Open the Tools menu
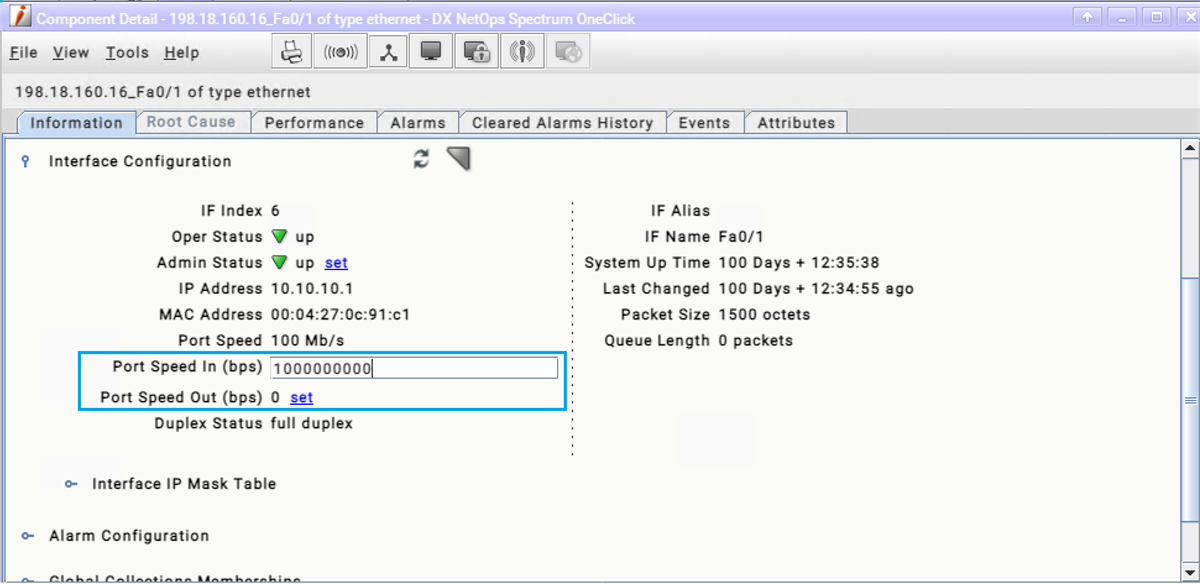 [126, 52]
